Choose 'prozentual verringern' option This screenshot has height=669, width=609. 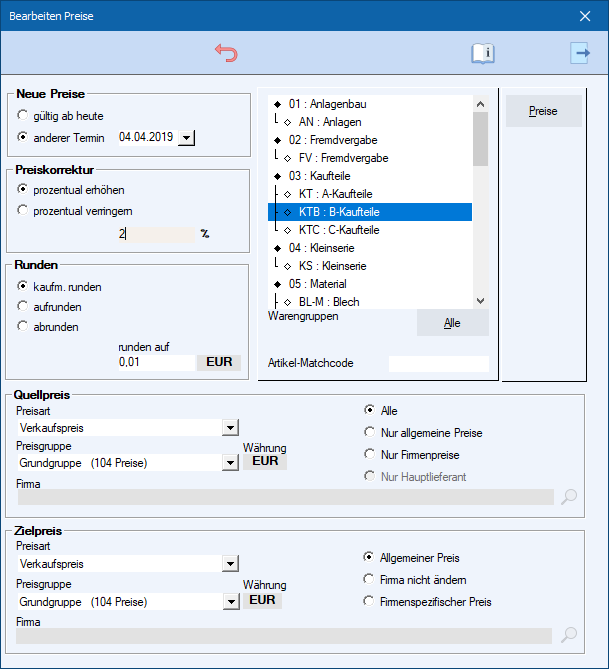23,211
